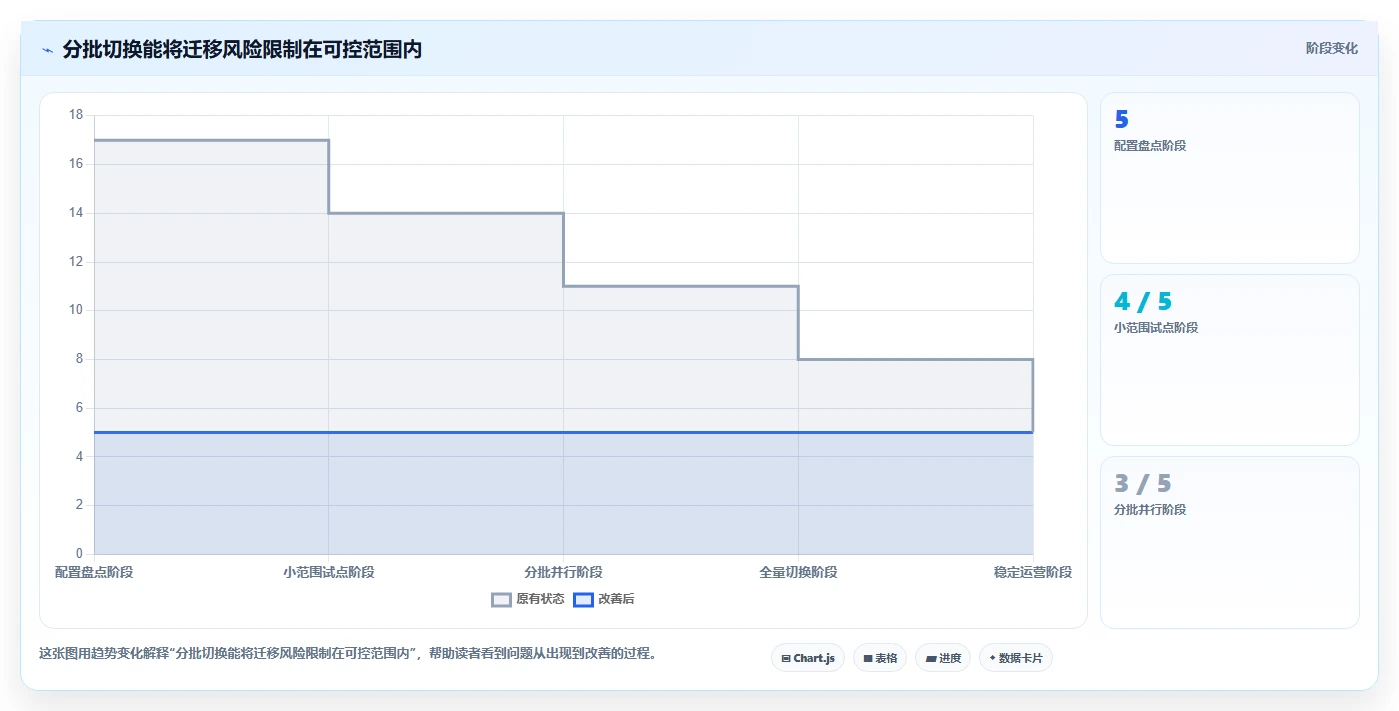Click the 数据卡片 tag chip
Screen dimensions: 1399x711
(1016, 658)
